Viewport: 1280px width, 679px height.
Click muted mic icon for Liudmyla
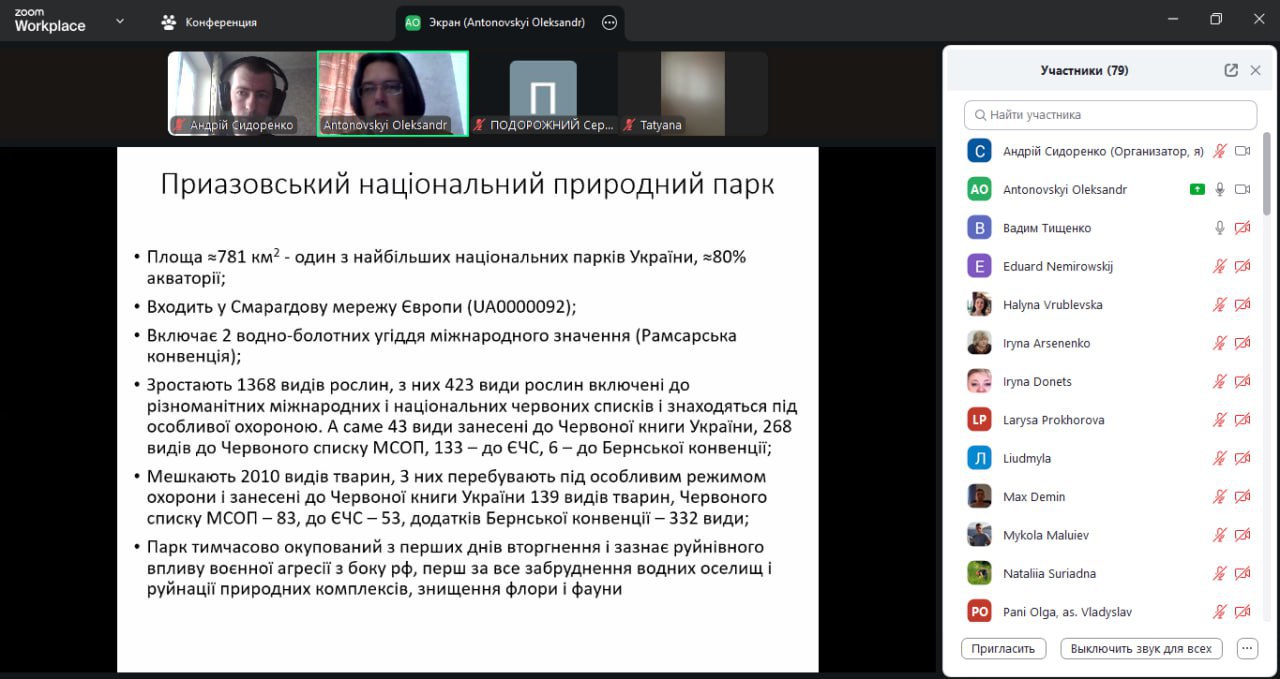point(1219,458)
